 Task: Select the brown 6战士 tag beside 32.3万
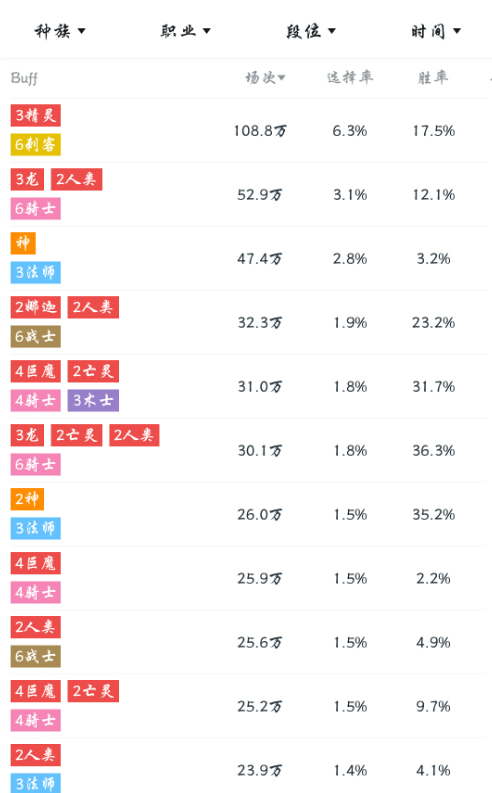(35, 336)
